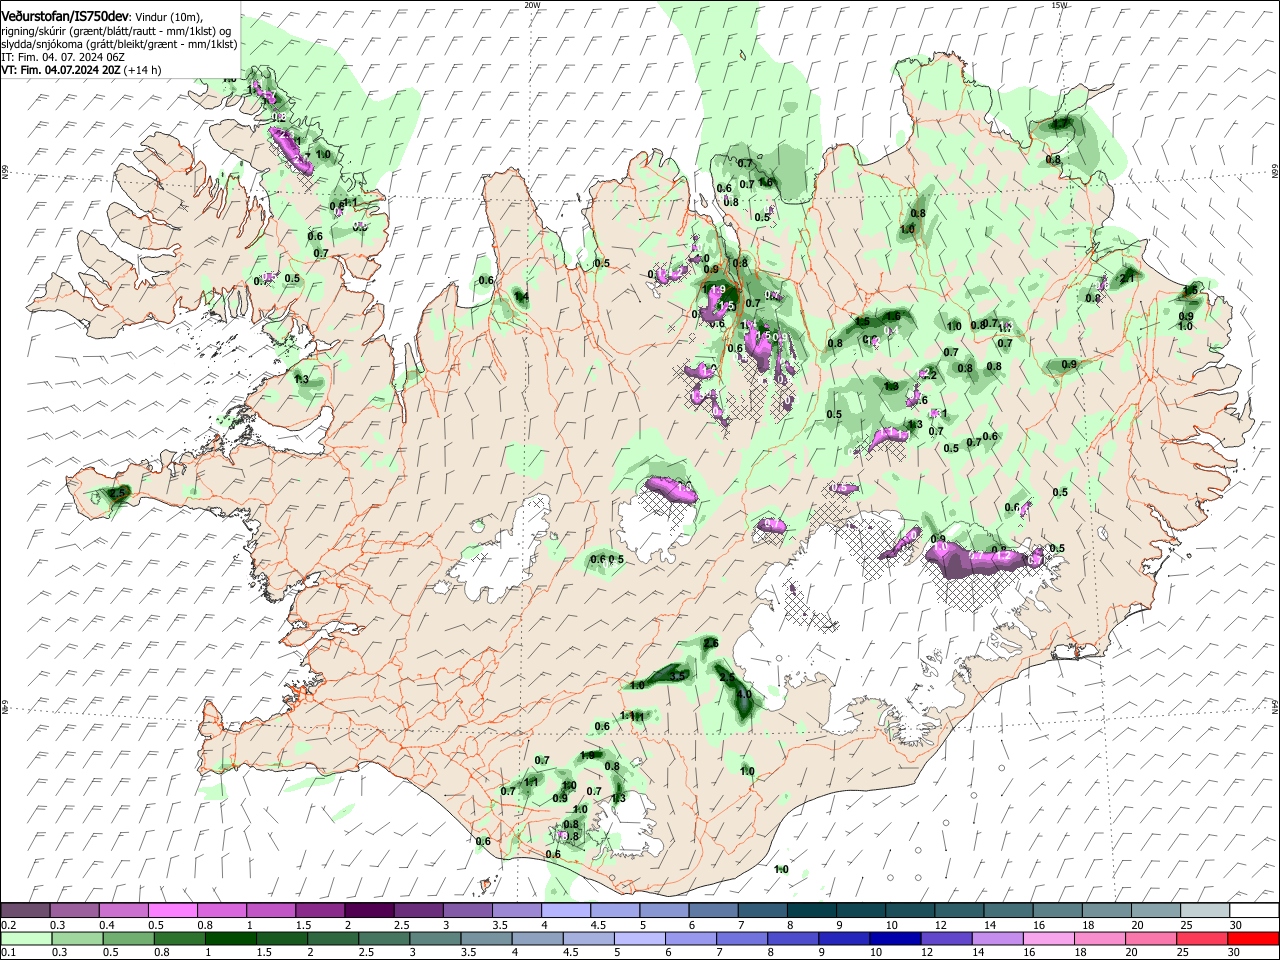Click the 2.1 precipitation value in the east

point(1128,277)
